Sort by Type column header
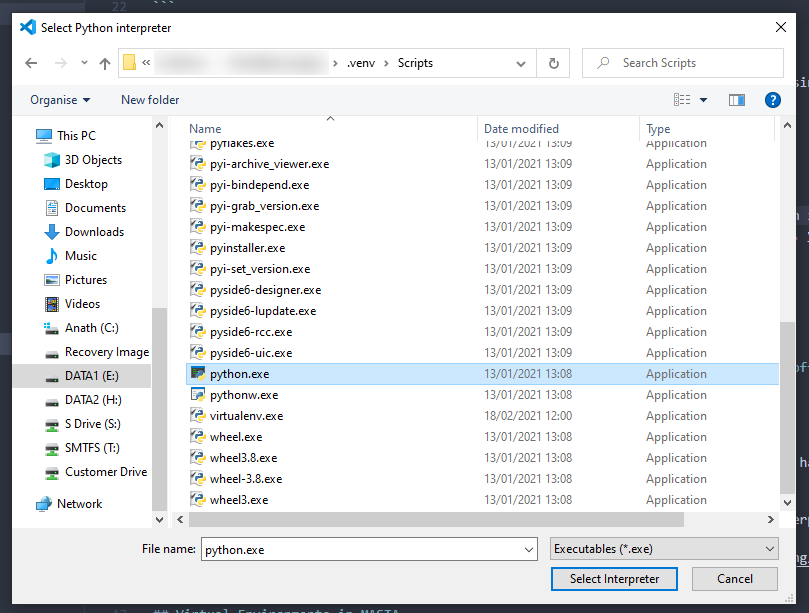Image resolution: width=809 pixels, height=613 pixels. coord(658,129)
